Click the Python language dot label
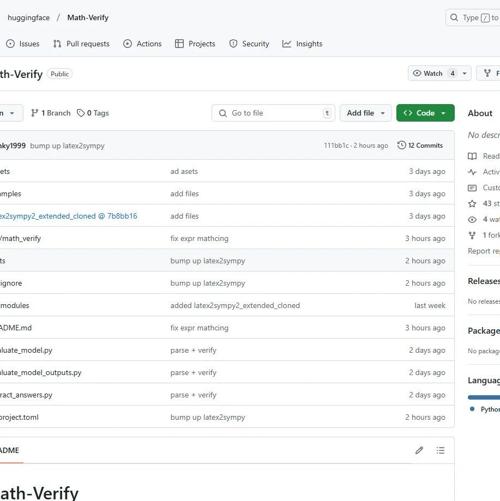 [x=485, y=409]
